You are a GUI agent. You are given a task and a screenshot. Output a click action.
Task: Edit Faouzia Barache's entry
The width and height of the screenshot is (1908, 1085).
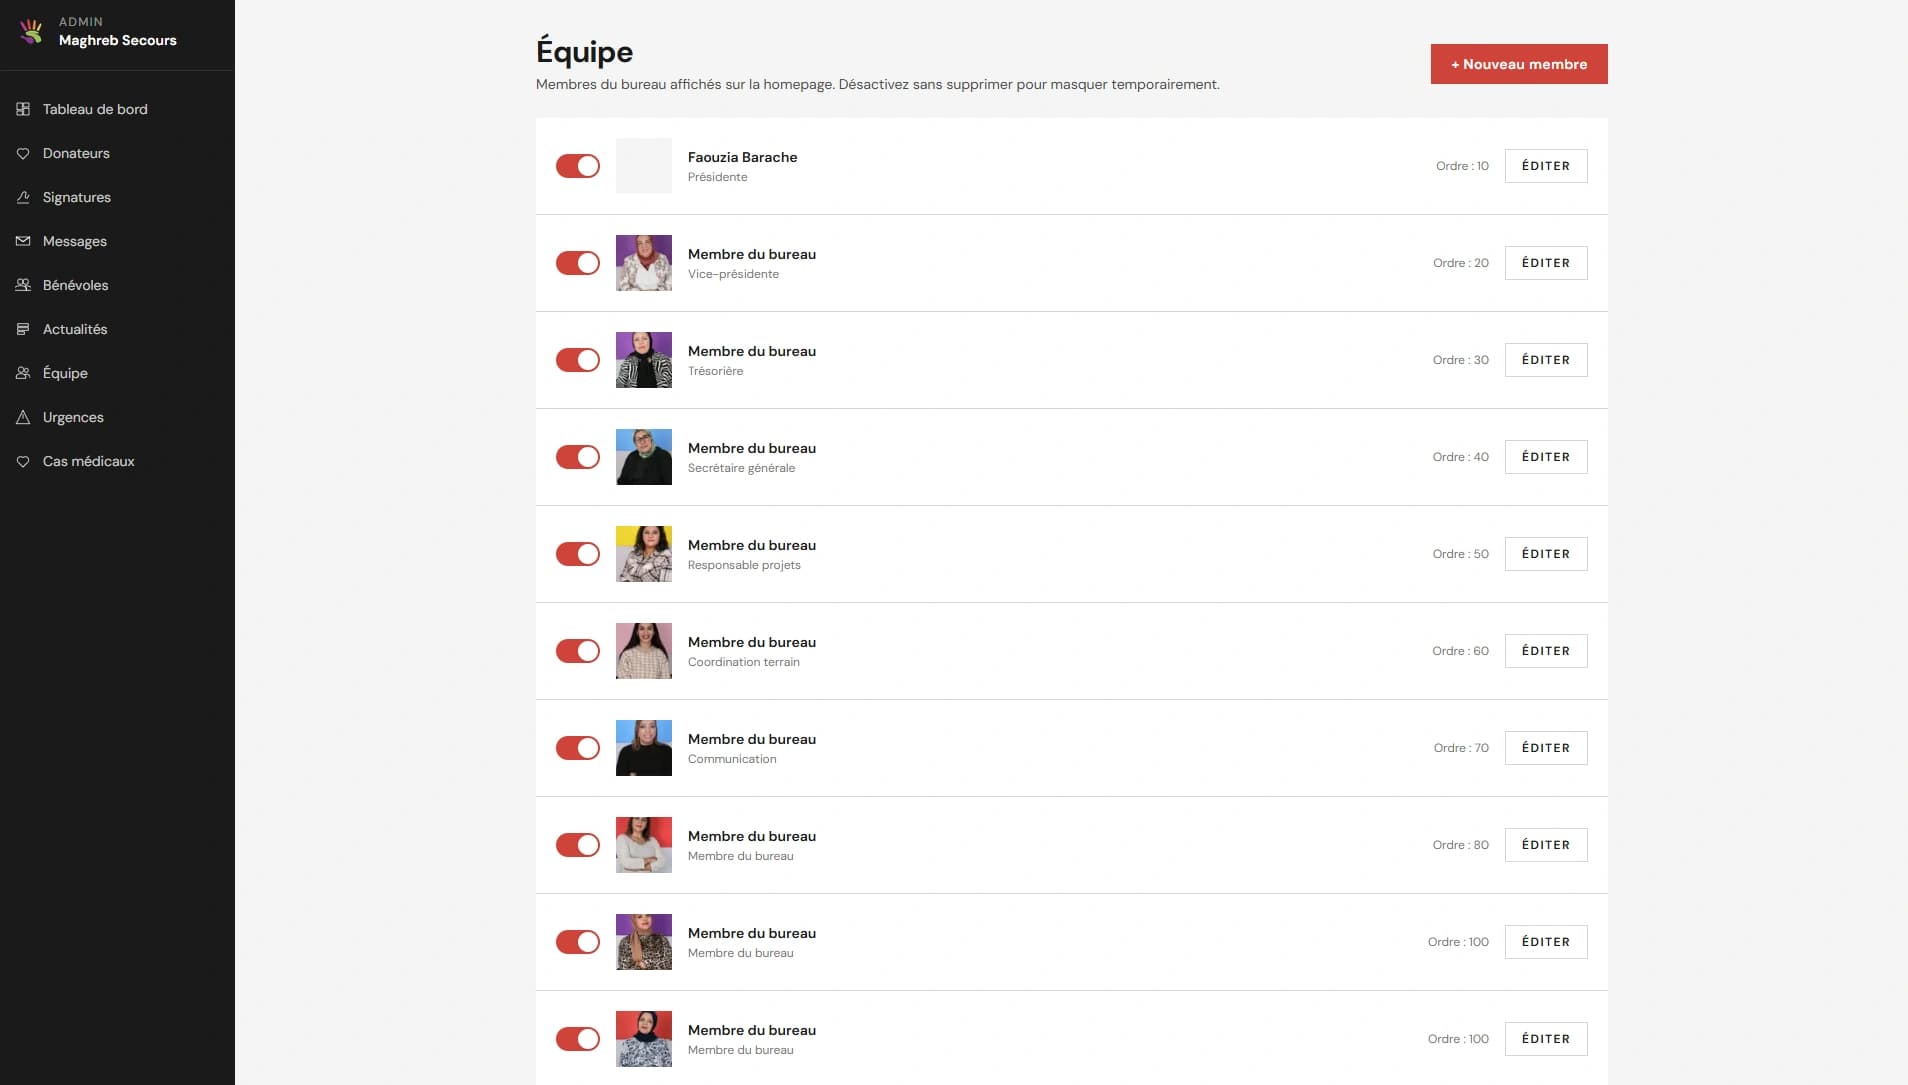coord(1545,166)
